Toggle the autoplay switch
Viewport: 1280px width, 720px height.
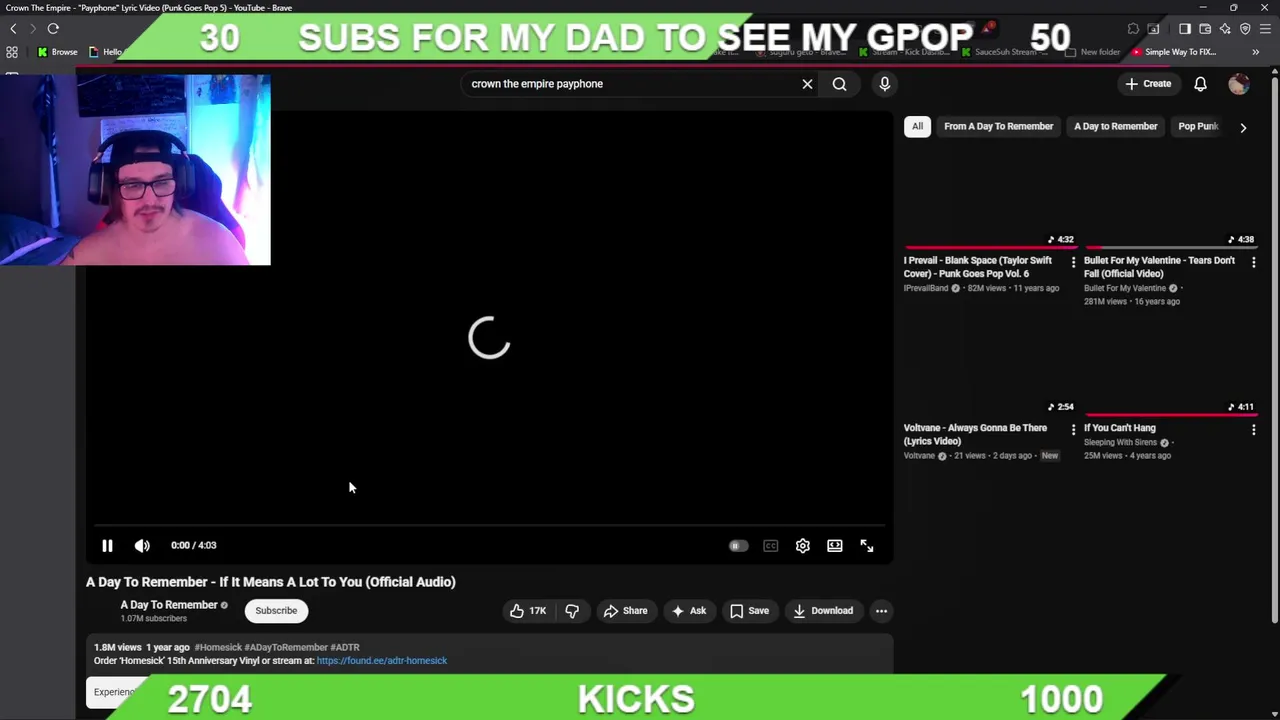738,546
